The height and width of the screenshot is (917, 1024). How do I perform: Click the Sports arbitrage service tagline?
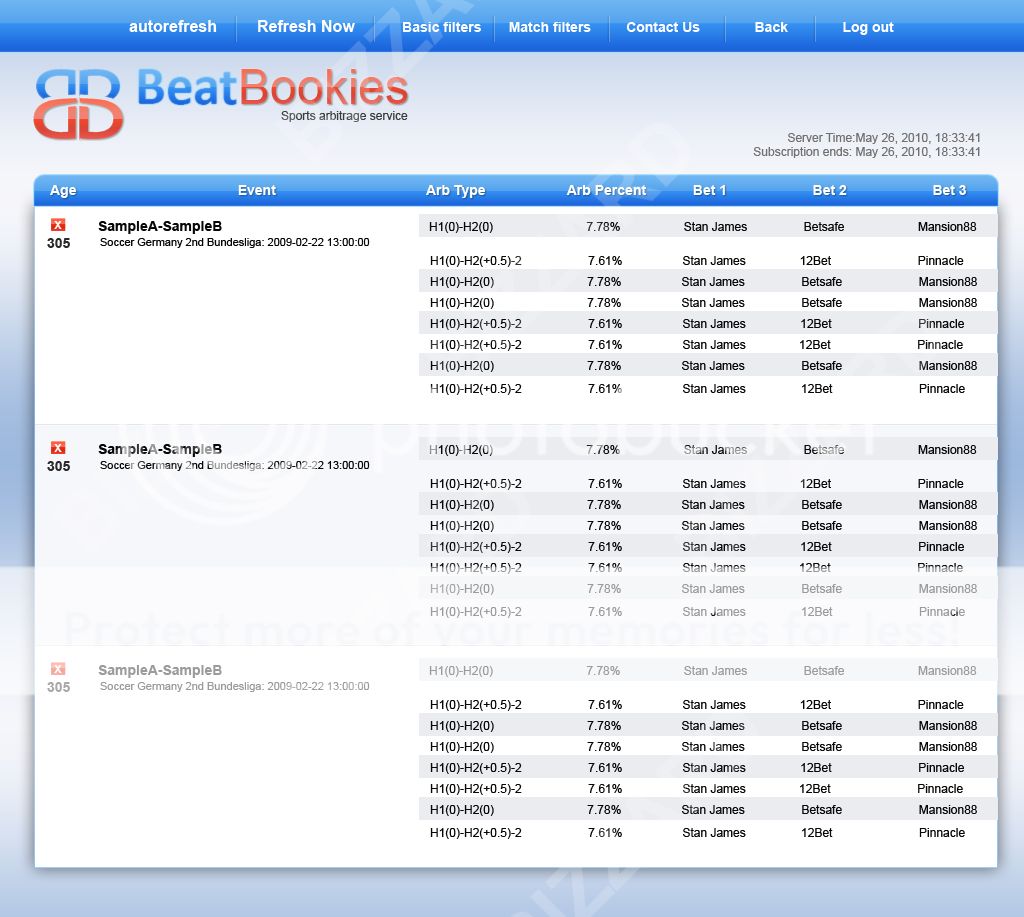coord(344,116)
